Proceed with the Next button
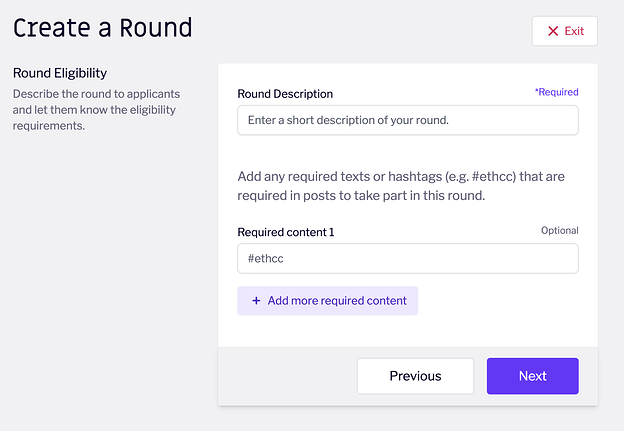Image resolution: width=624 pixels, height=431 pixels. (x=532, y=376)
